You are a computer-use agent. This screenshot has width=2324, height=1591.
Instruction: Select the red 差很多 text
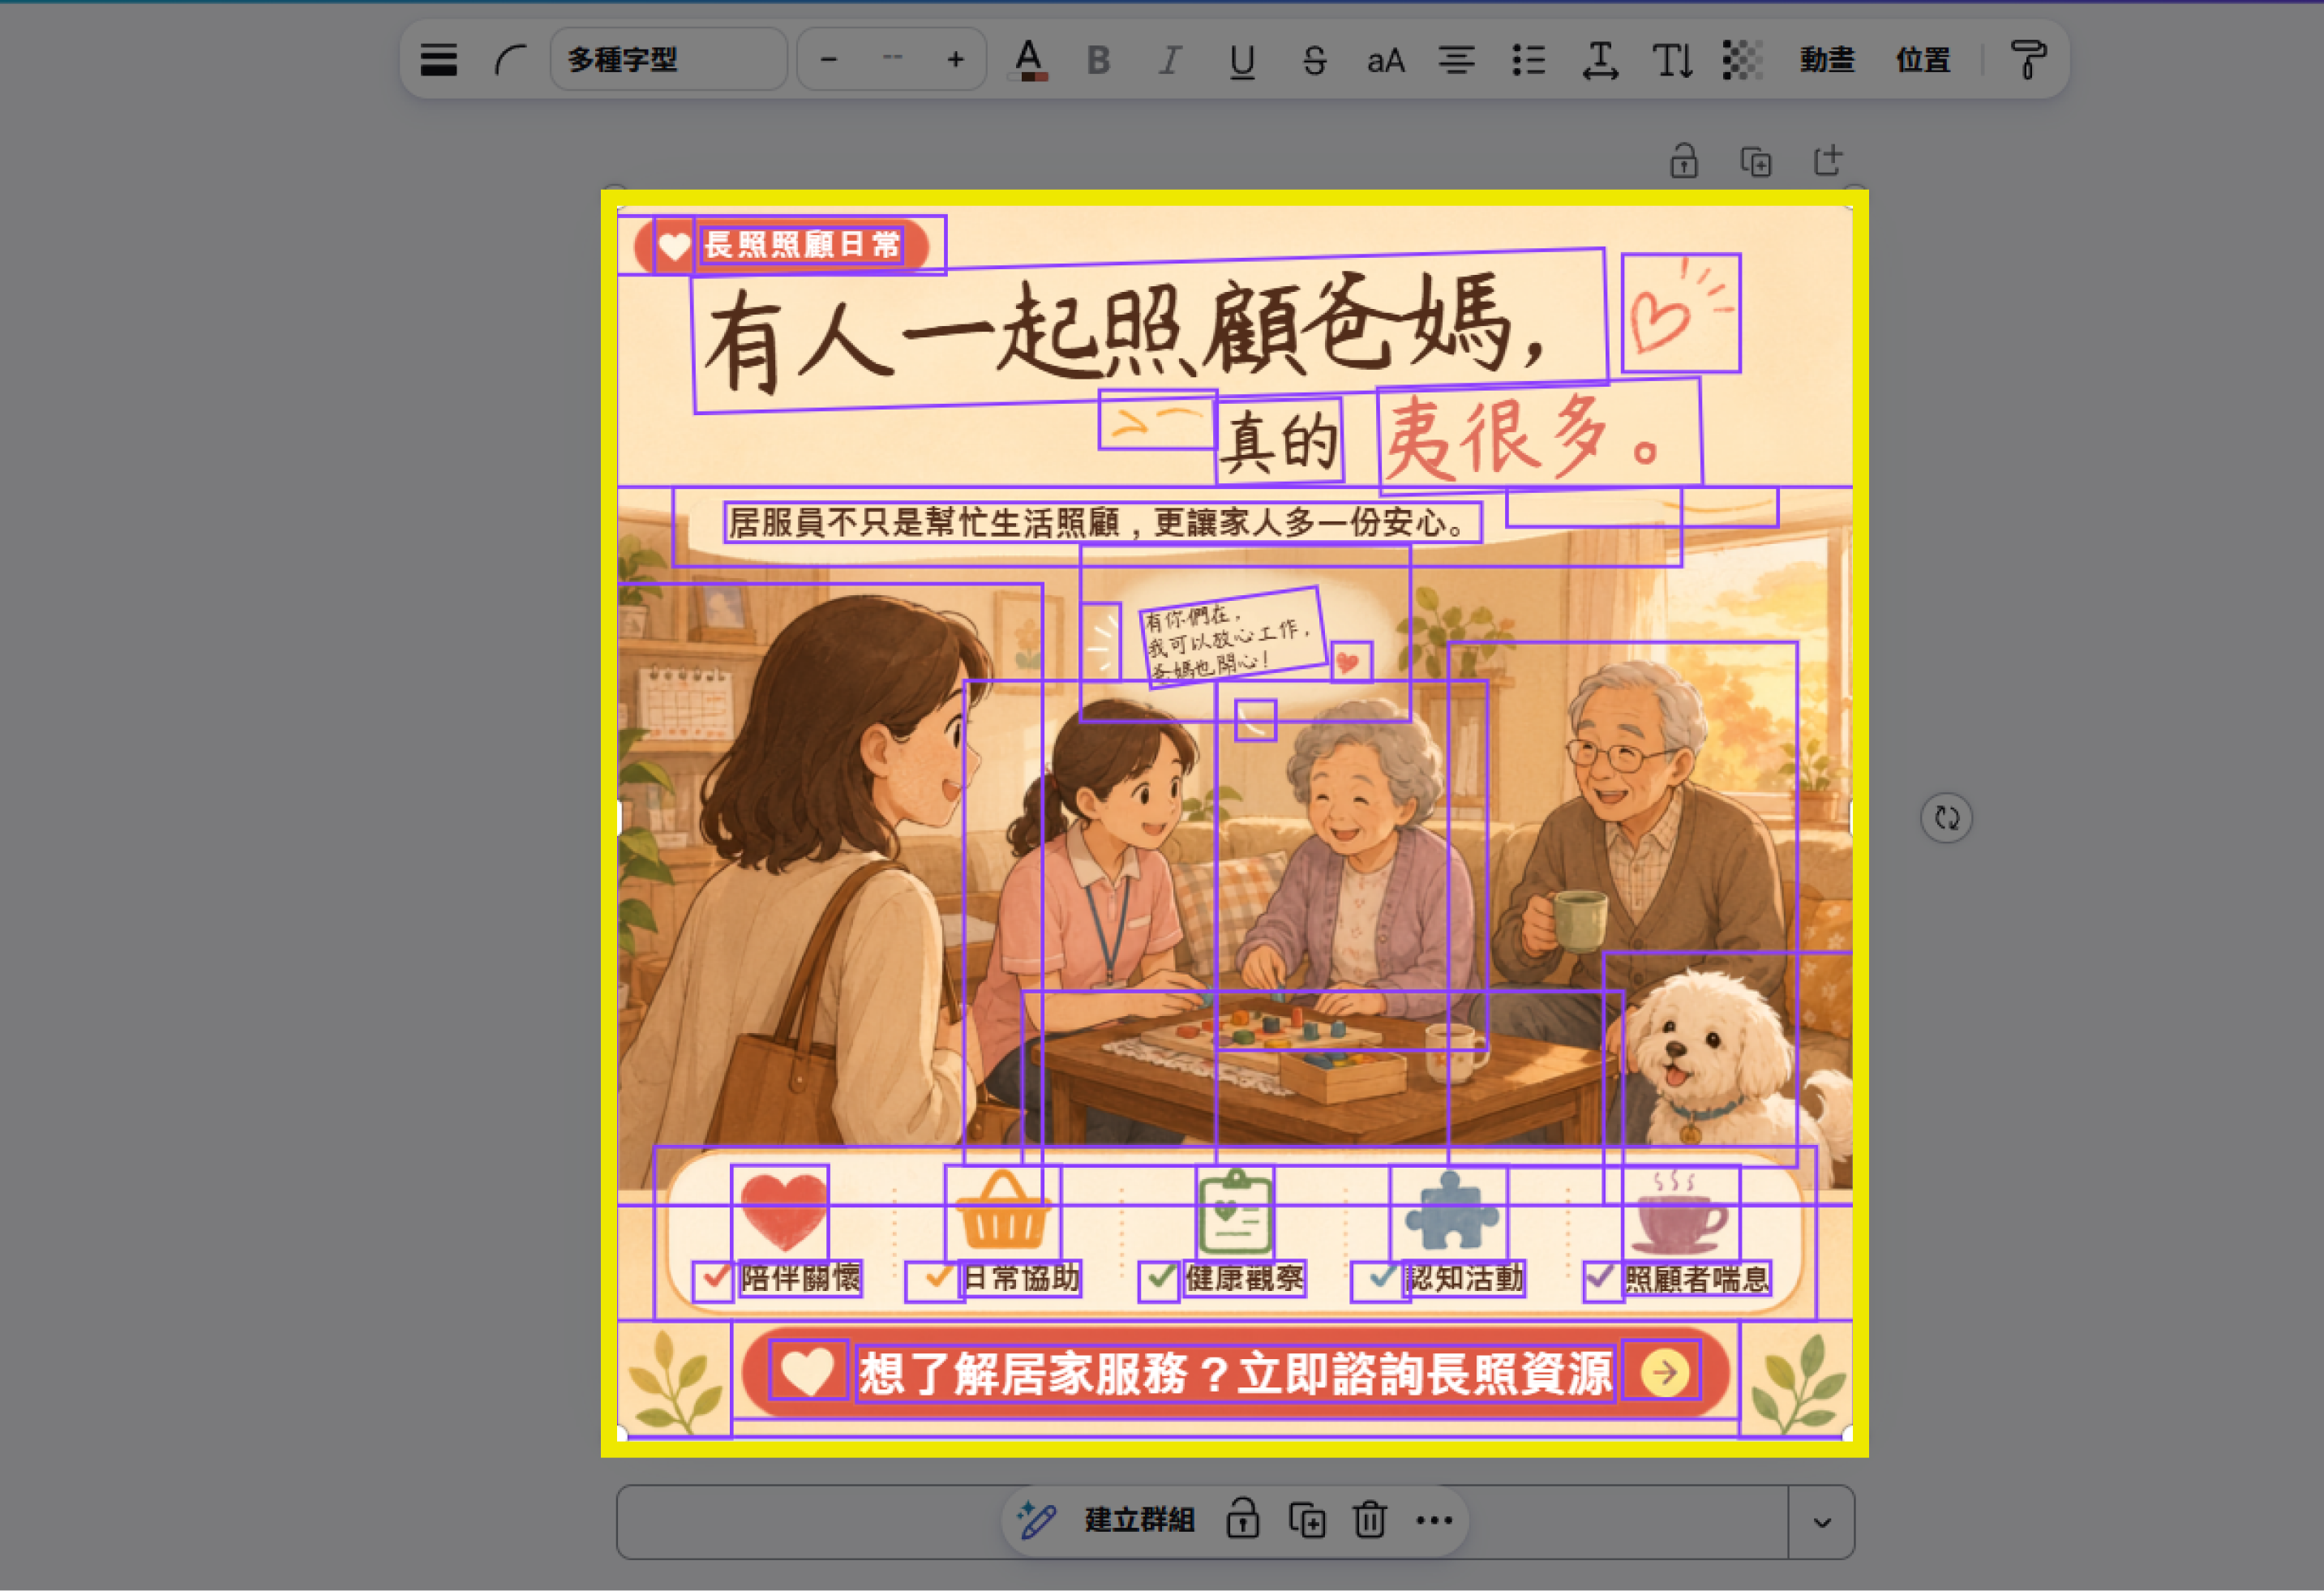tap(1540, 436)
